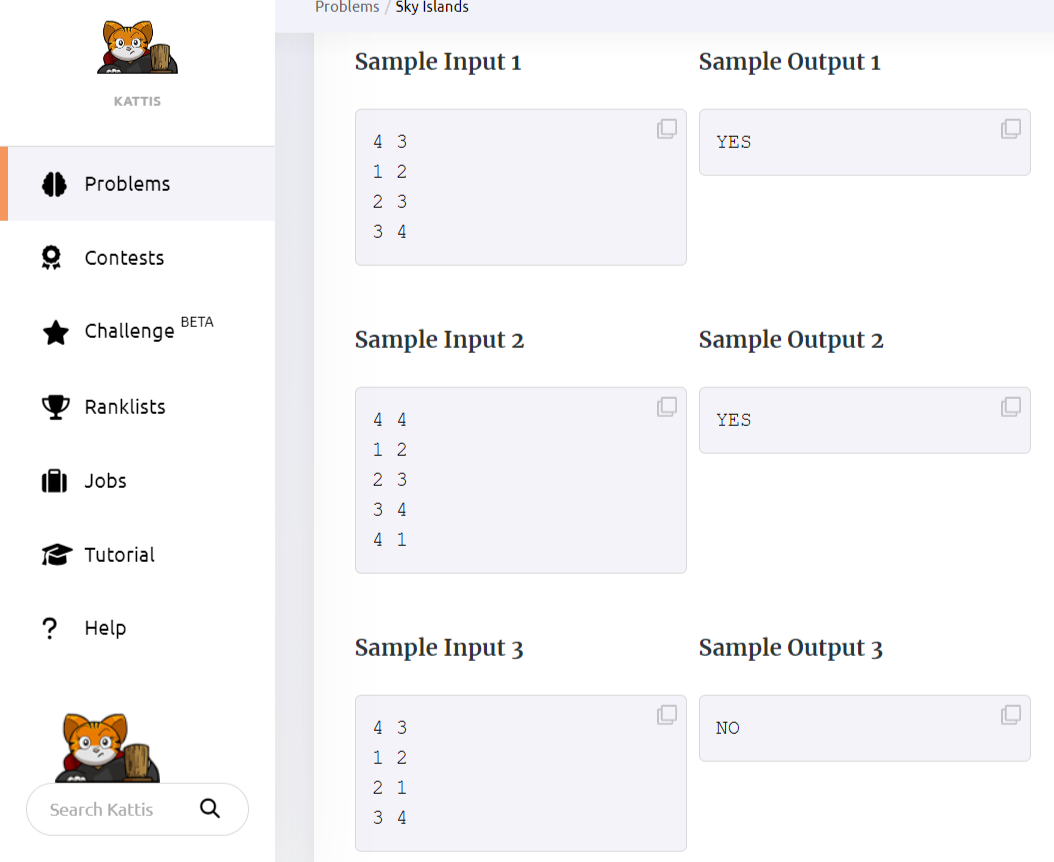
Task: Copy Sample Output 2 to clipboard
Action: (1011, 406)
